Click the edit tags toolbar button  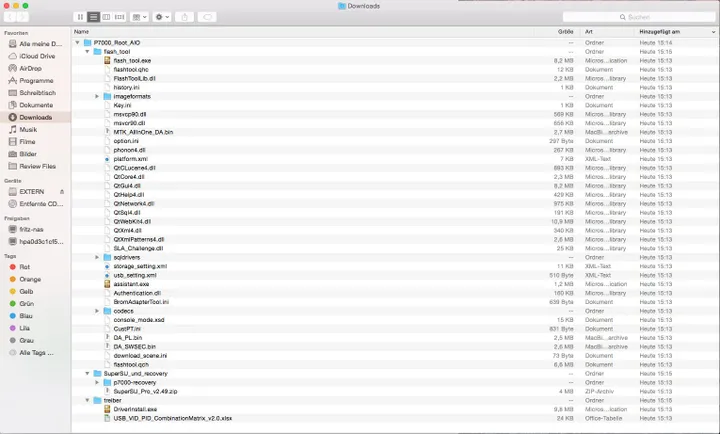[x=207, y=17]
